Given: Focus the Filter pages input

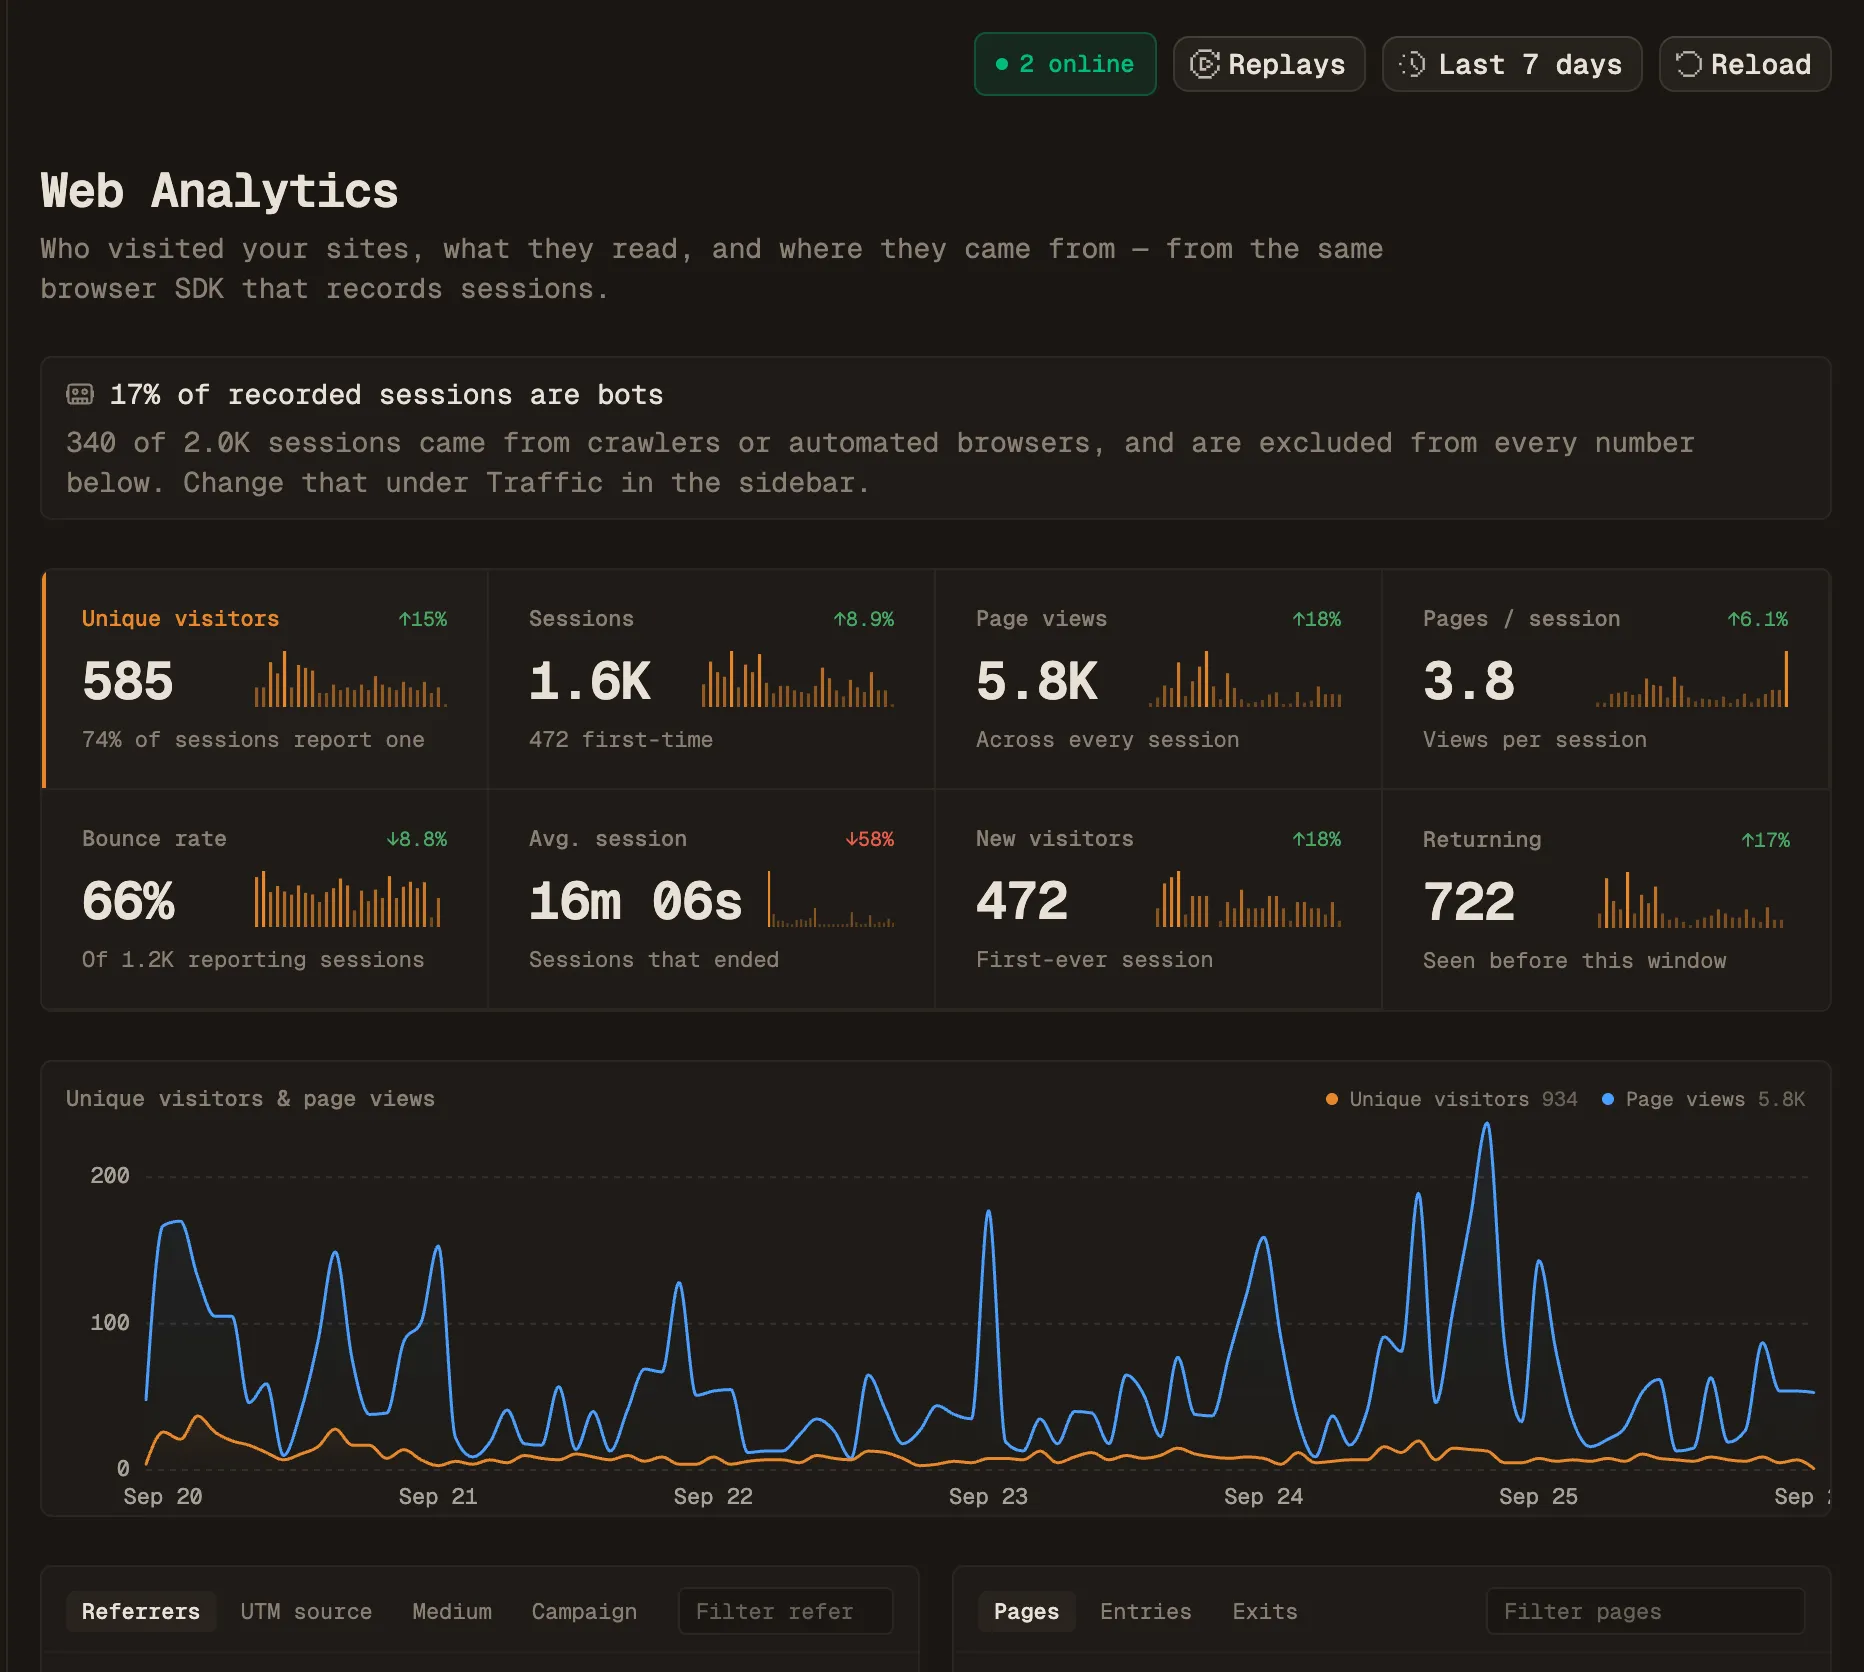Looking at the screenshot, I should click(1645, 1611).
